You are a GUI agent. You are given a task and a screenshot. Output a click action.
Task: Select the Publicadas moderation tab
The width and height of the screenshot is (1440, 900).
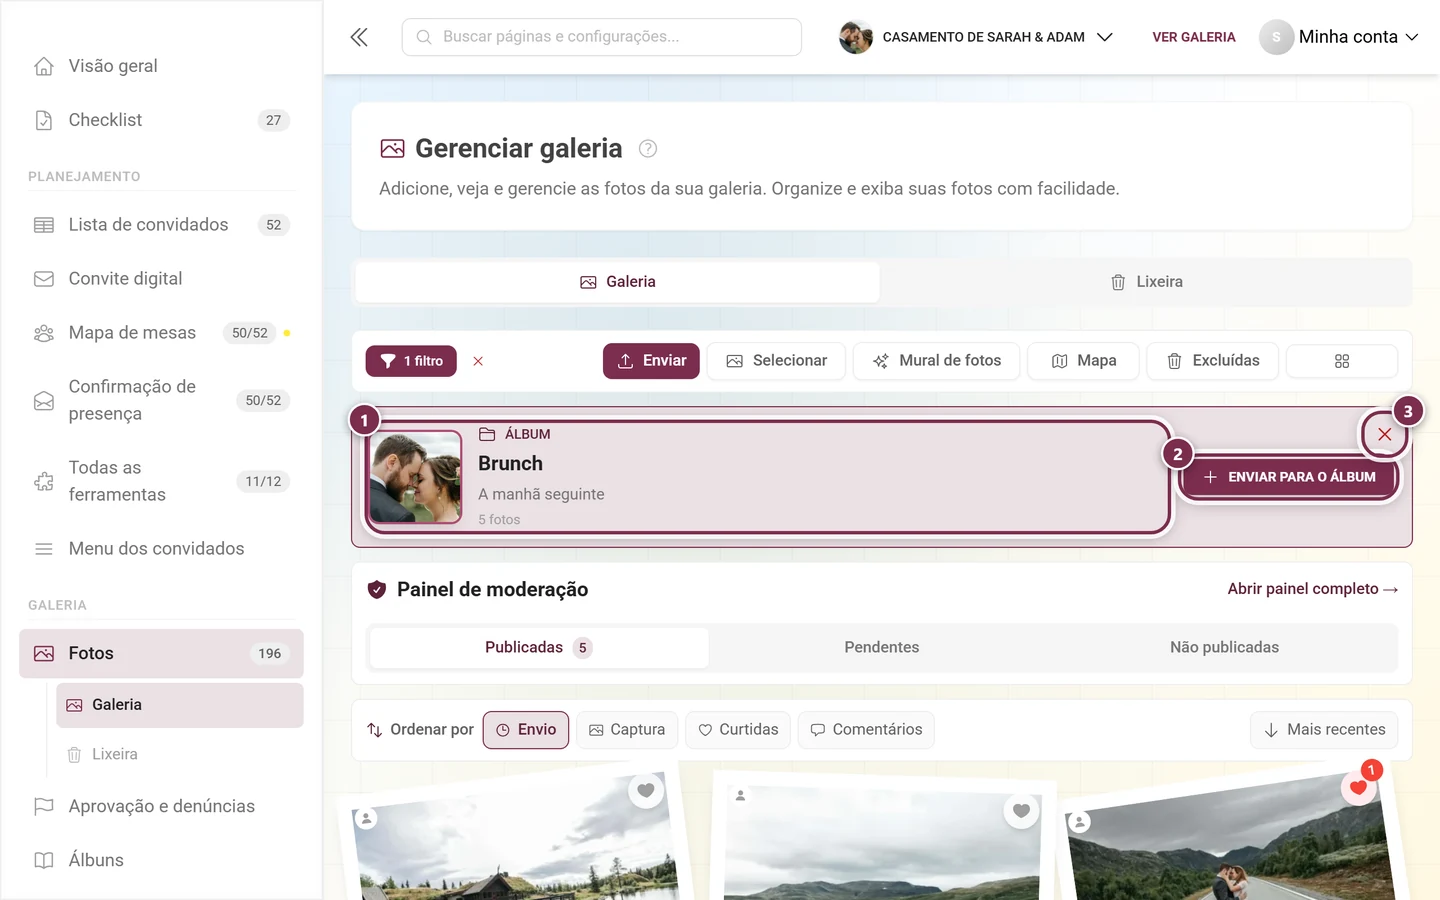coord(539,648)
